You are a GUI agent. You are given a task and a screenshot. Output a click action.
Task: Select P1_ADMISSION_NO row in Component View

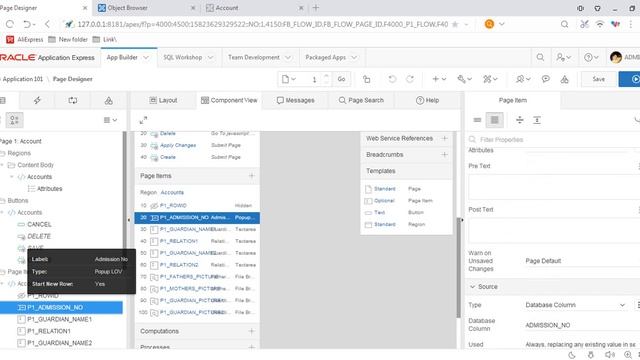197,218
